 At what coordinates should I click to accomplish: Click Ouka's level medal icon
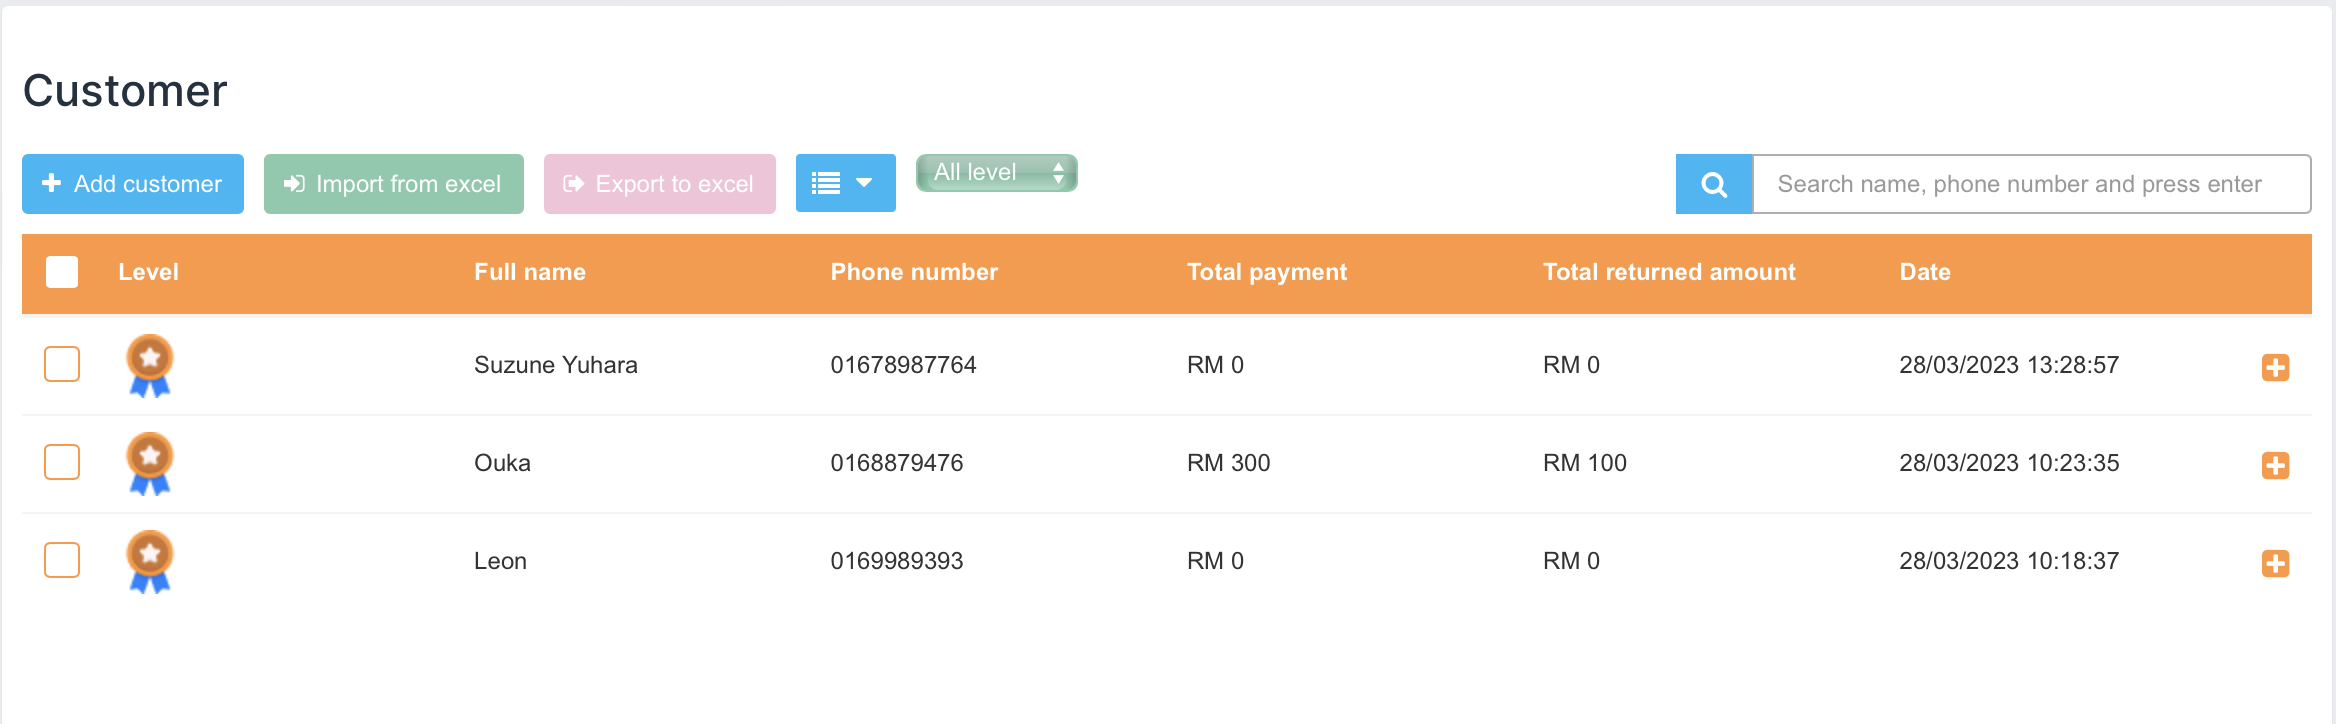(x=150, y=463)
